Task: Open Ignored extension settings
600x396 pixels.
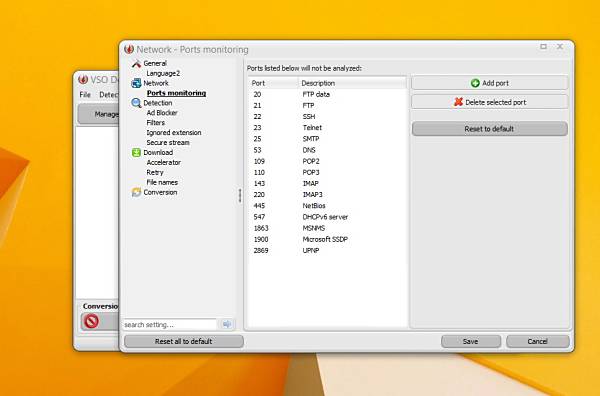Action: pyautogui.click(x=174, y=133)
